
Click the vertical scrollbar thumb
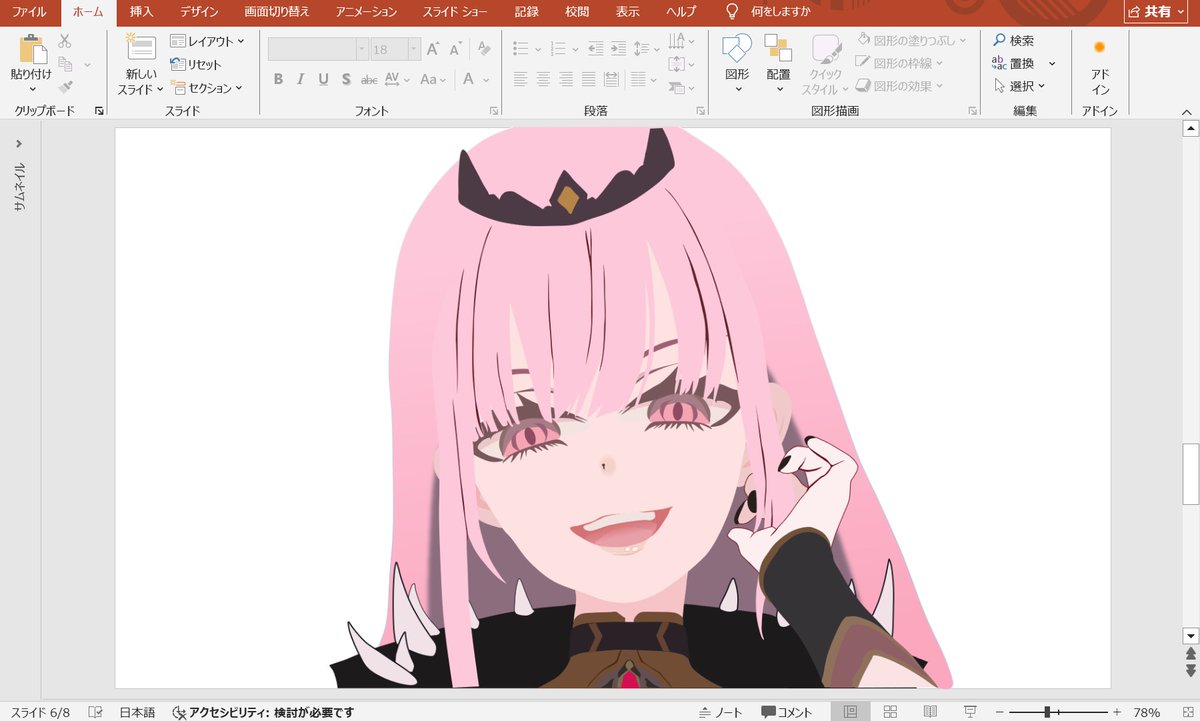1190,474
